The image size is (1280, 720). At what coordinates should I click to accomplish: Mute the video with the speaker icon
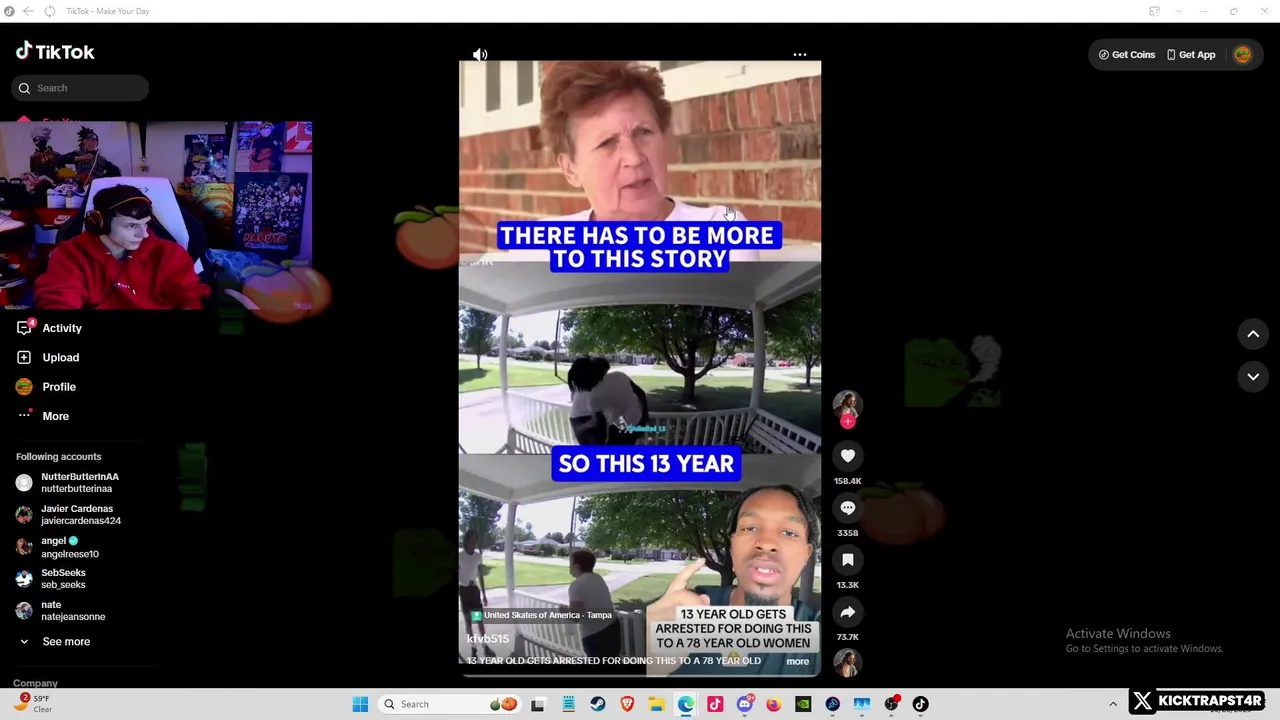pyautogui.click(x=480, y=55)
